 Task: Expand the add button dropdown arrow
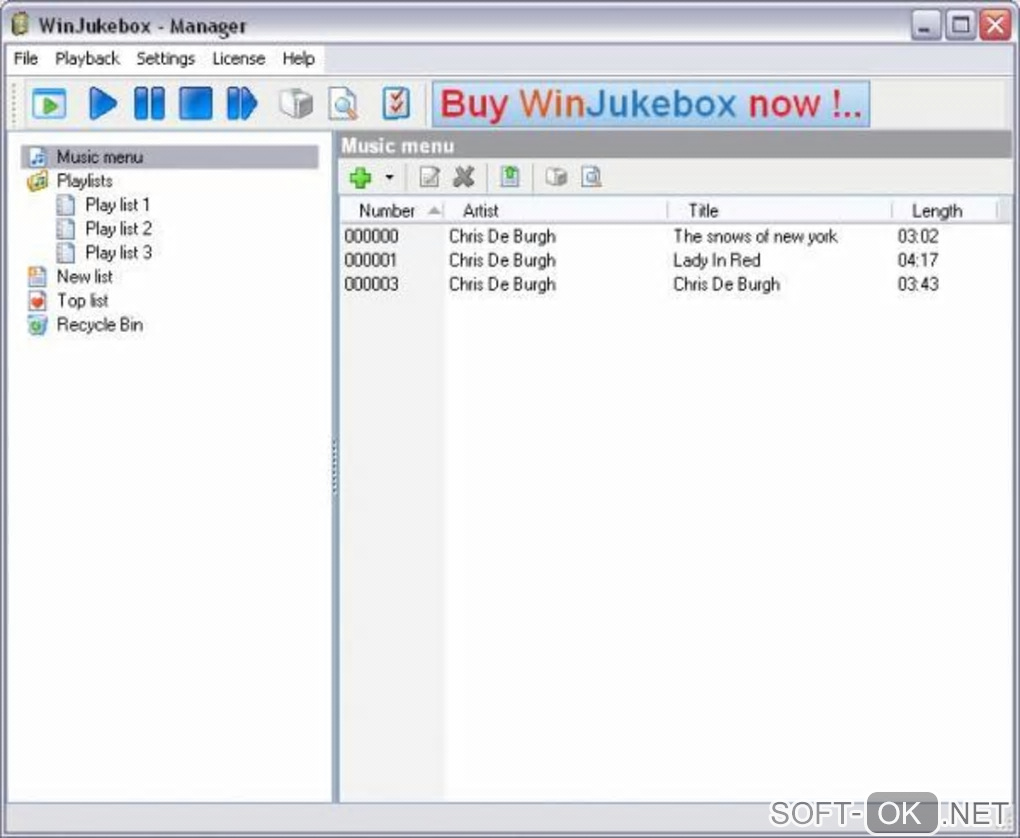[x=389, y=177]
